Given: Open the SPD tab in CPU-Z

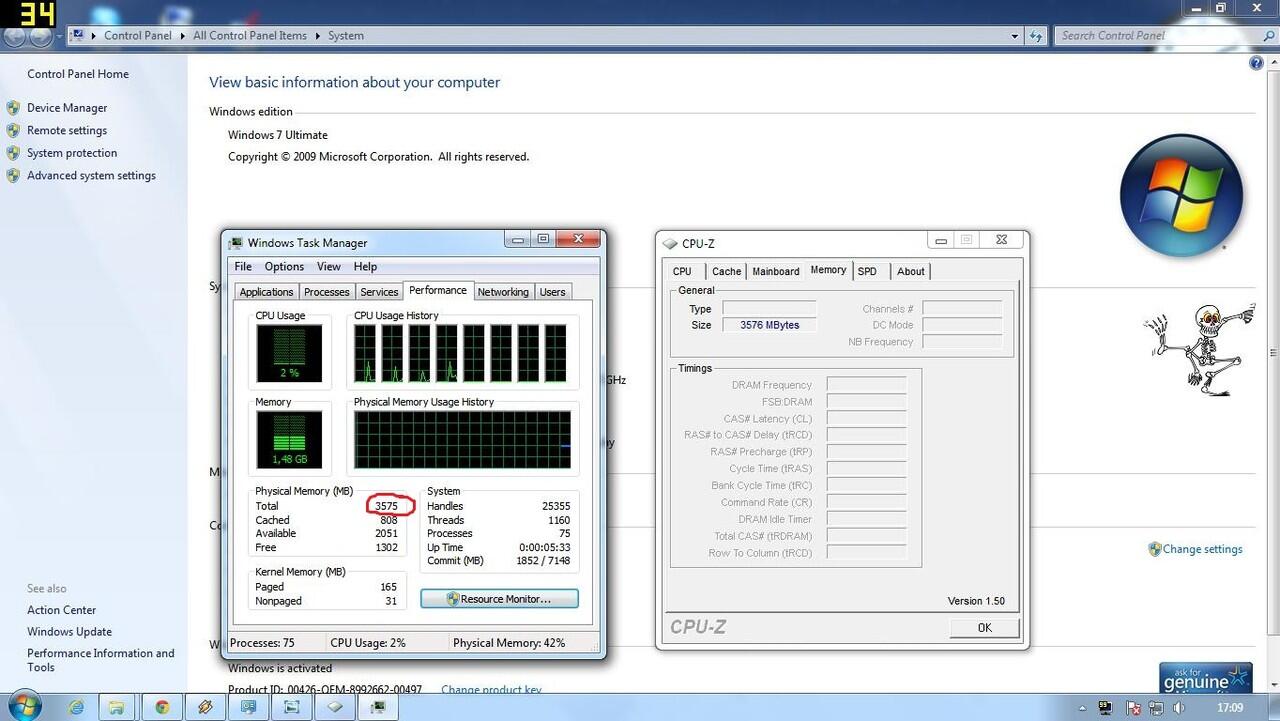Looking at the screenshot, I should 866,271.
